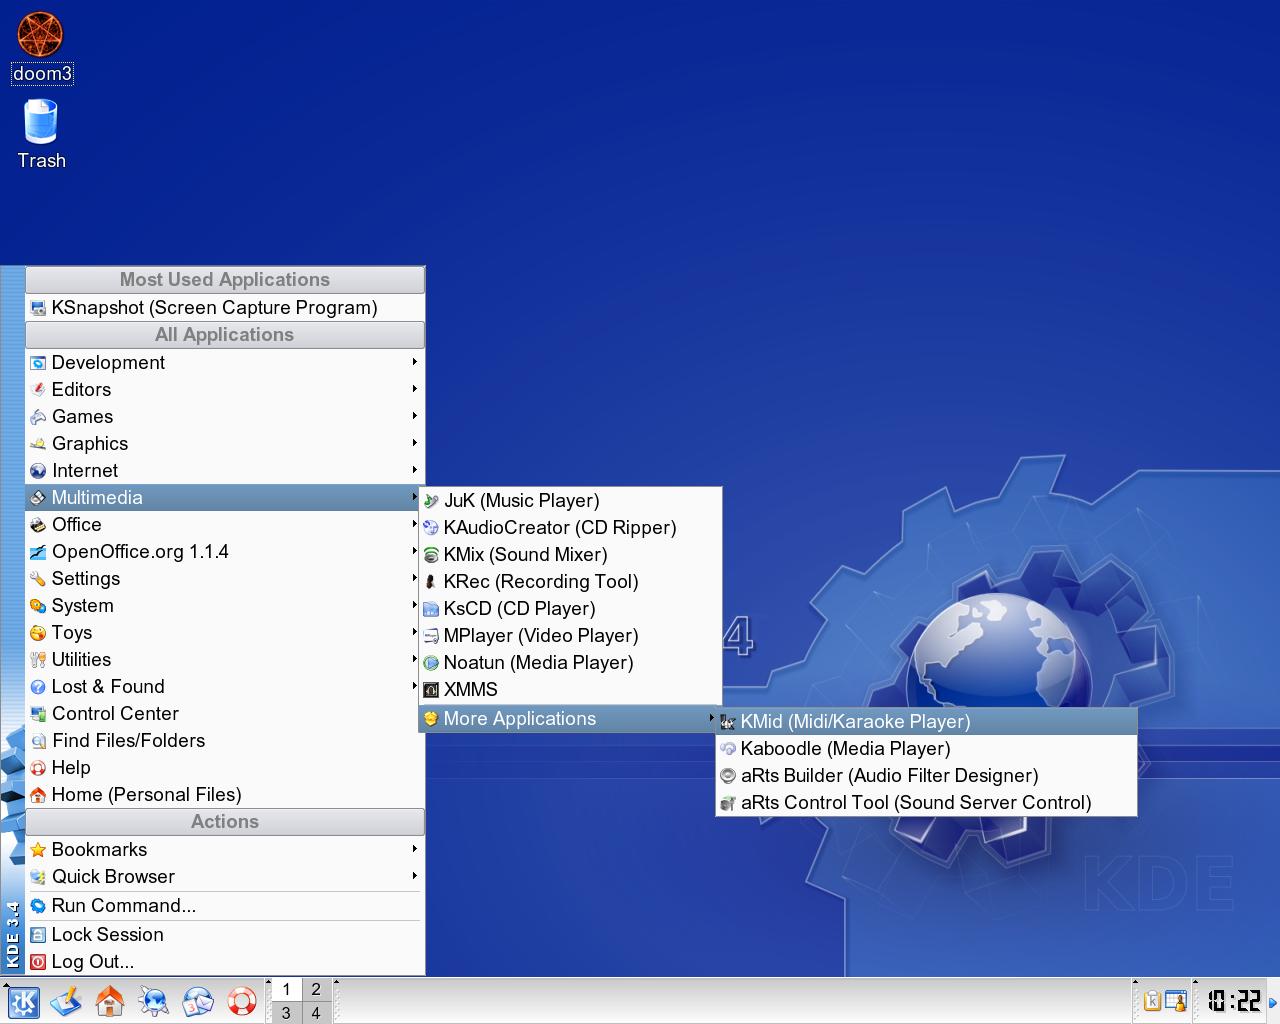The width and height of the screenshot is (1280, 1024).
Task: Switch to virtual desktop 3 in pager
Action: coord(286,1013)
